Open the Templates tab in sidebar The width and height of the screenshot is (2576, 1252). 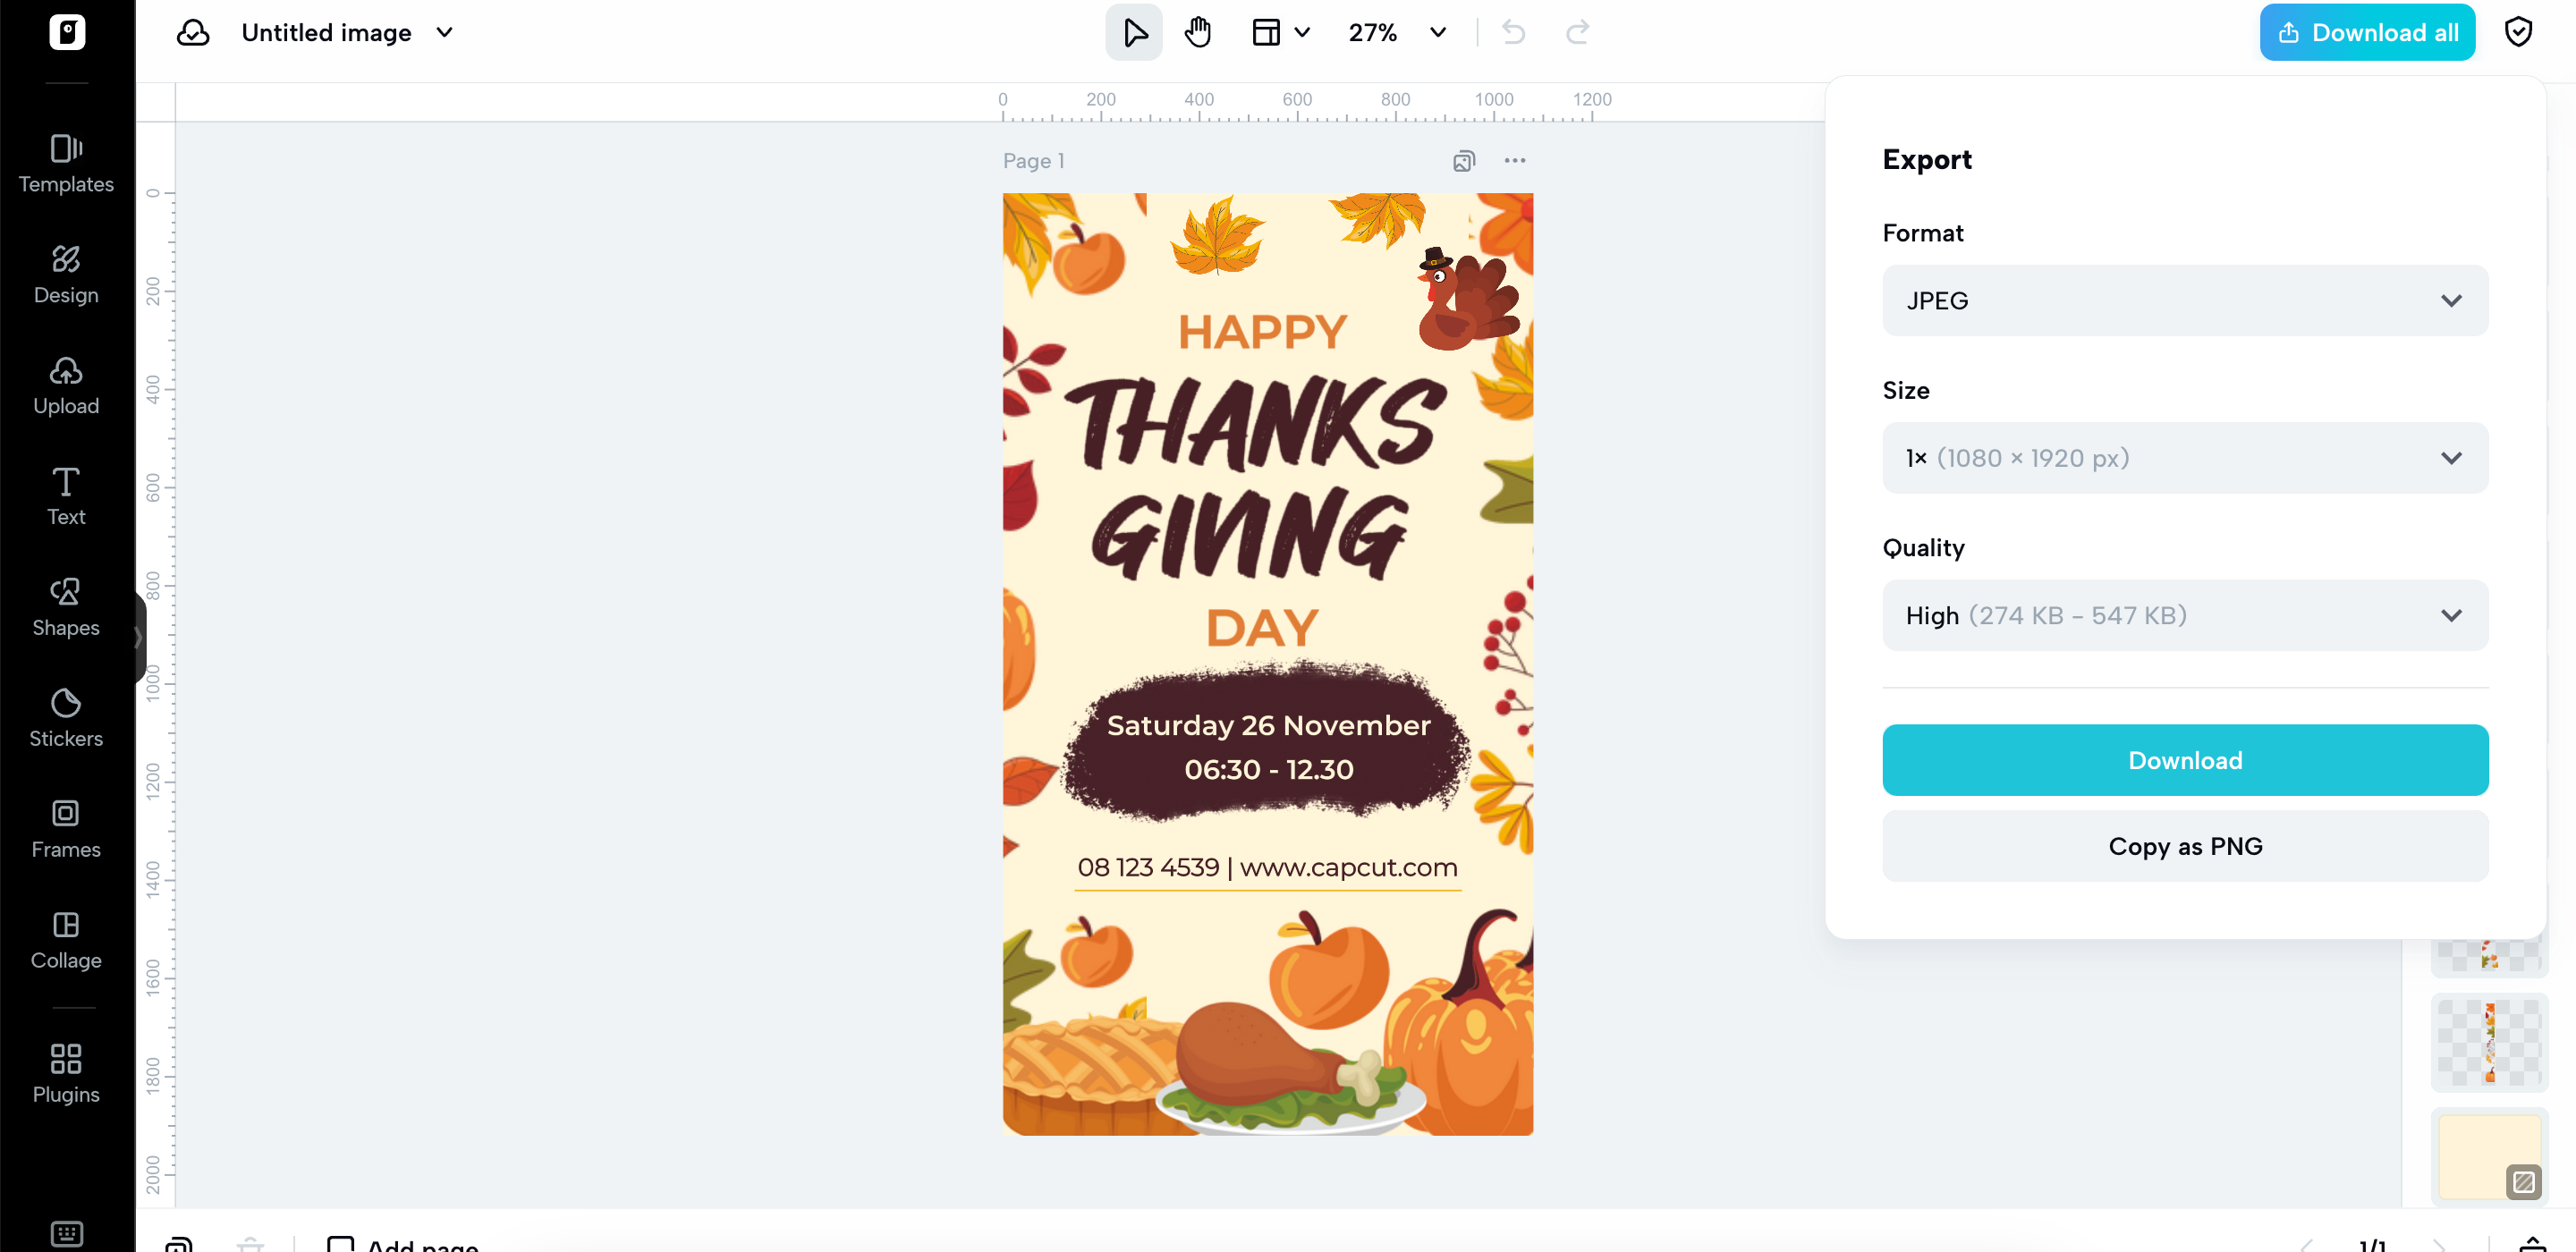point(66,164)
